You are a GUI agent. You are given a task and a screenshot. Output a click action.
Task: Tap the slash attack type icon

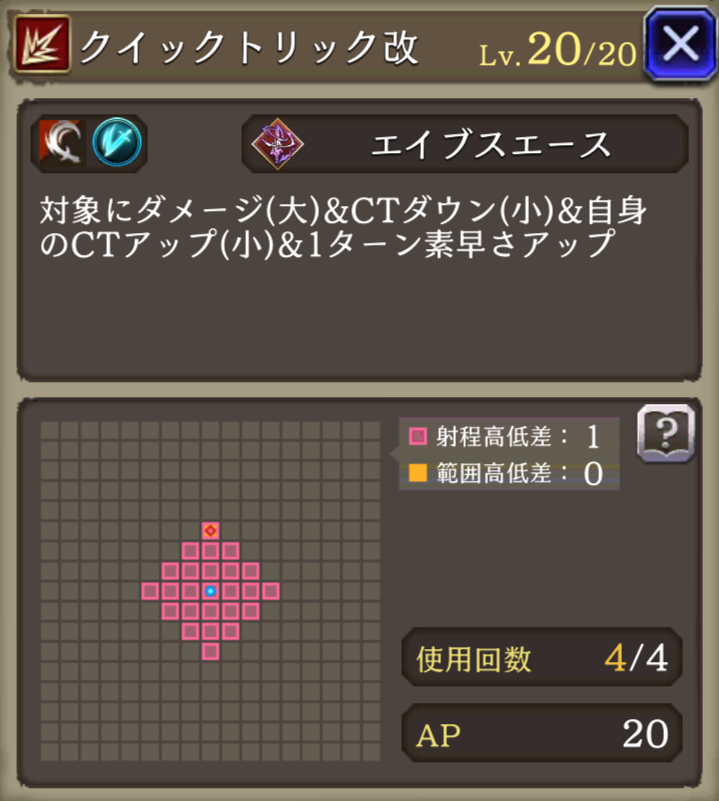(62, 143)
